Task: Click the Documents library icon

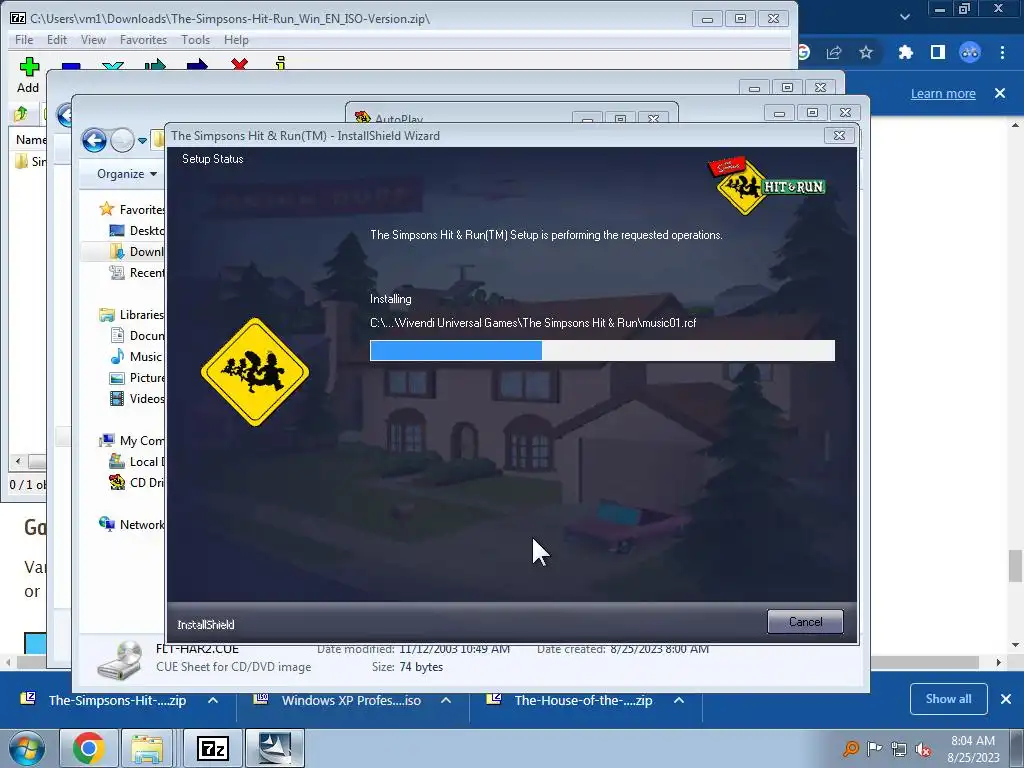Action: click(x=117, y=336)
